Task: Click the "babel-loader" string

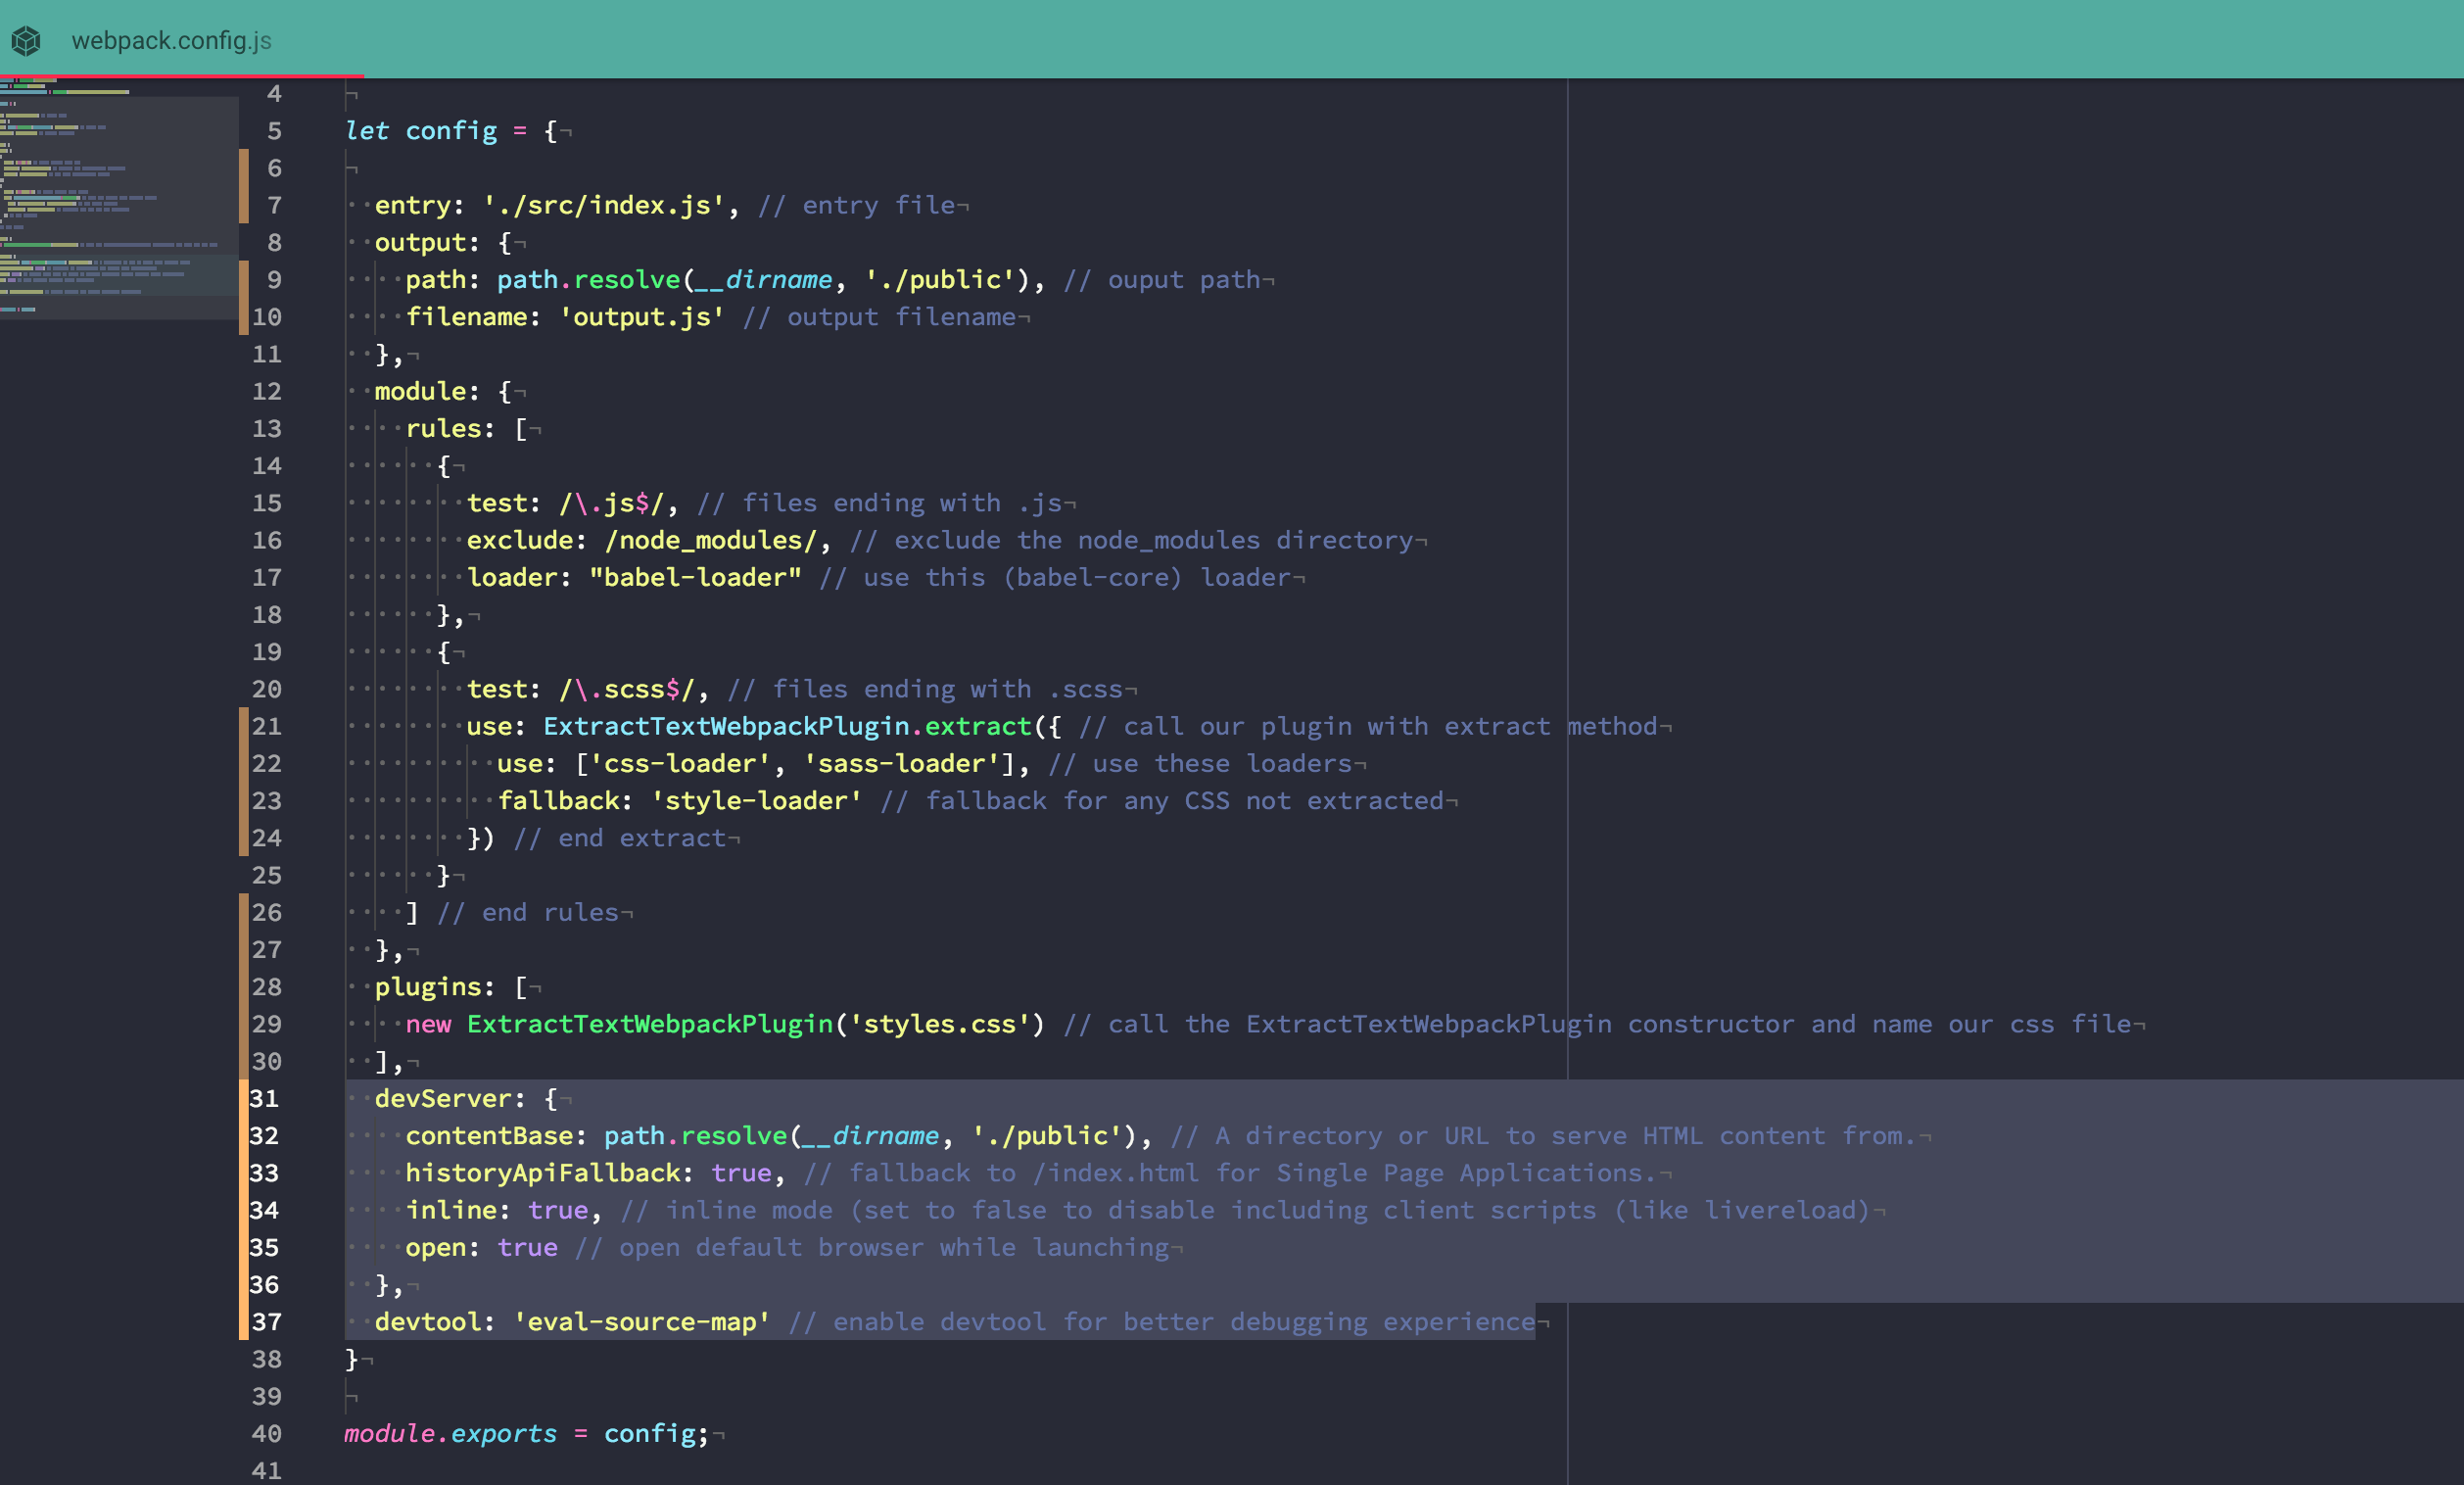Action: pyautogui.click(x=695, y=577)
